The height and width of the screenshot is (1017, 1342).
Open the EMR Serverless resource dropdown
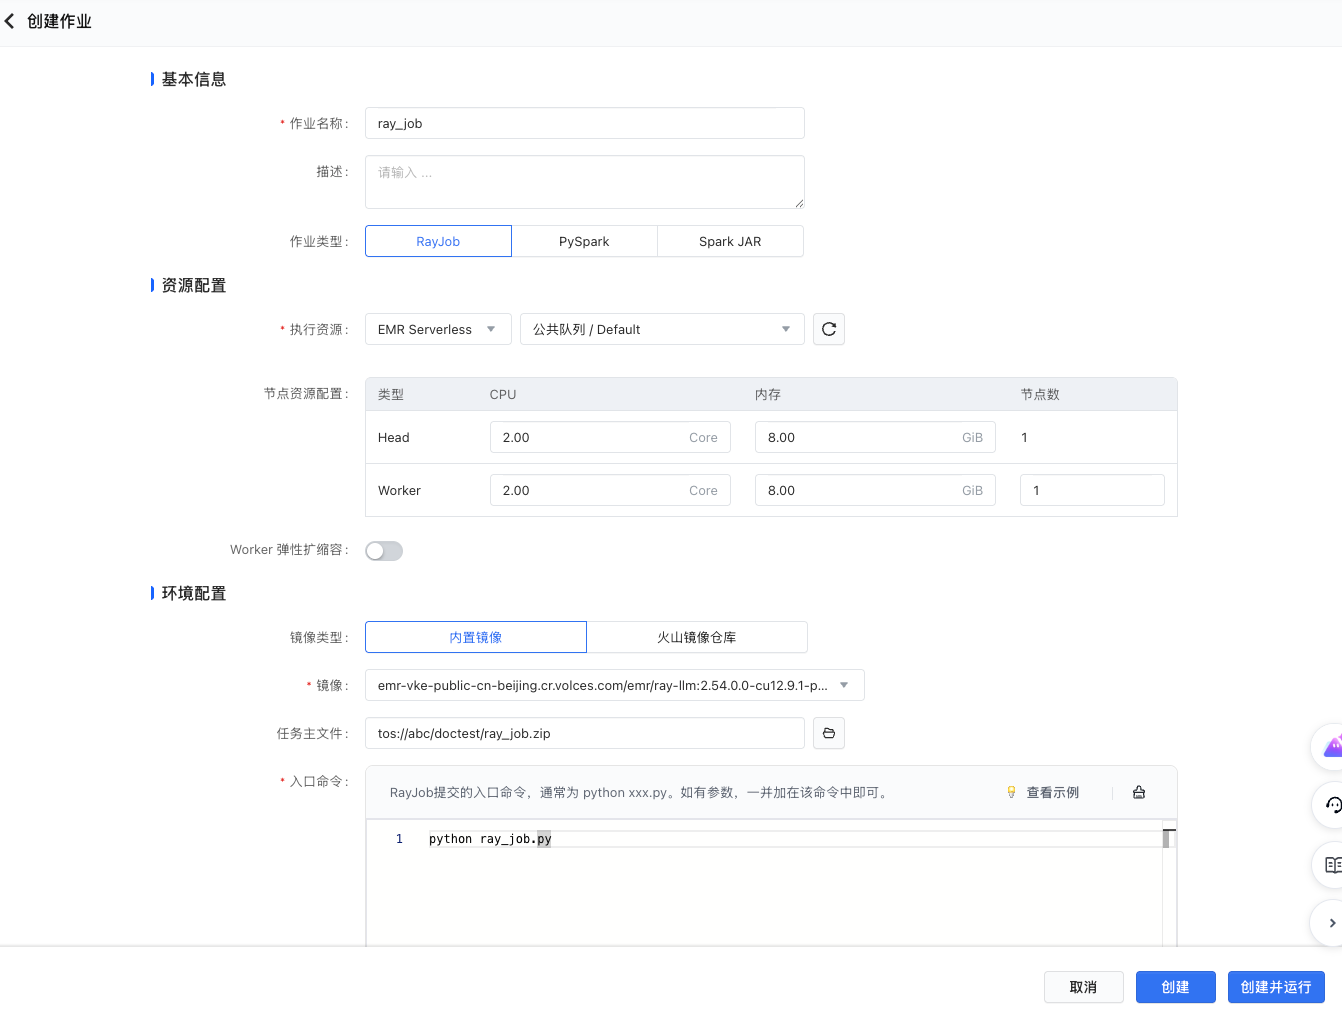click(438, 329)
